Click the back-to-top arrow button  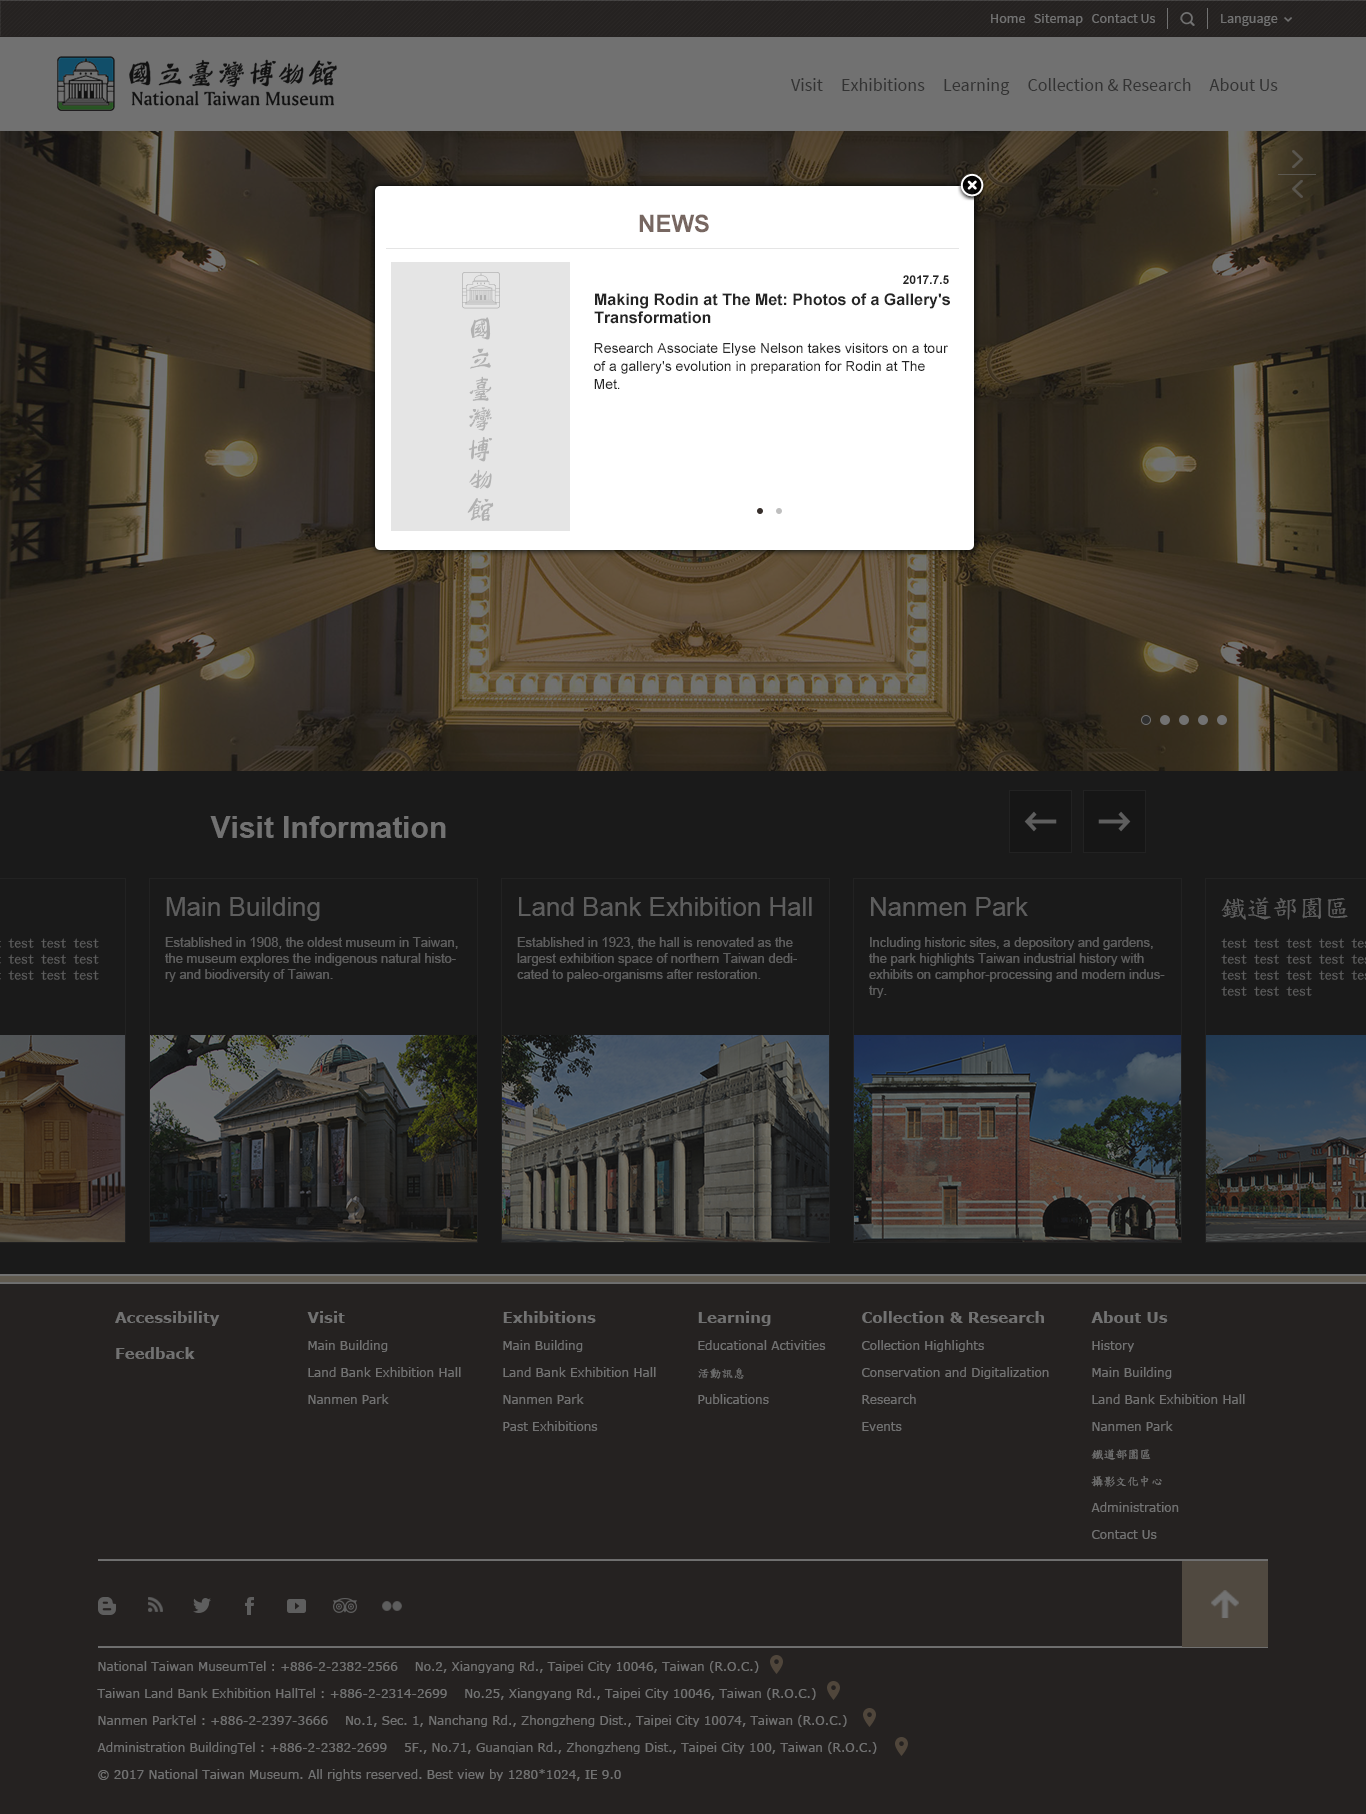click(1225, 1604)
